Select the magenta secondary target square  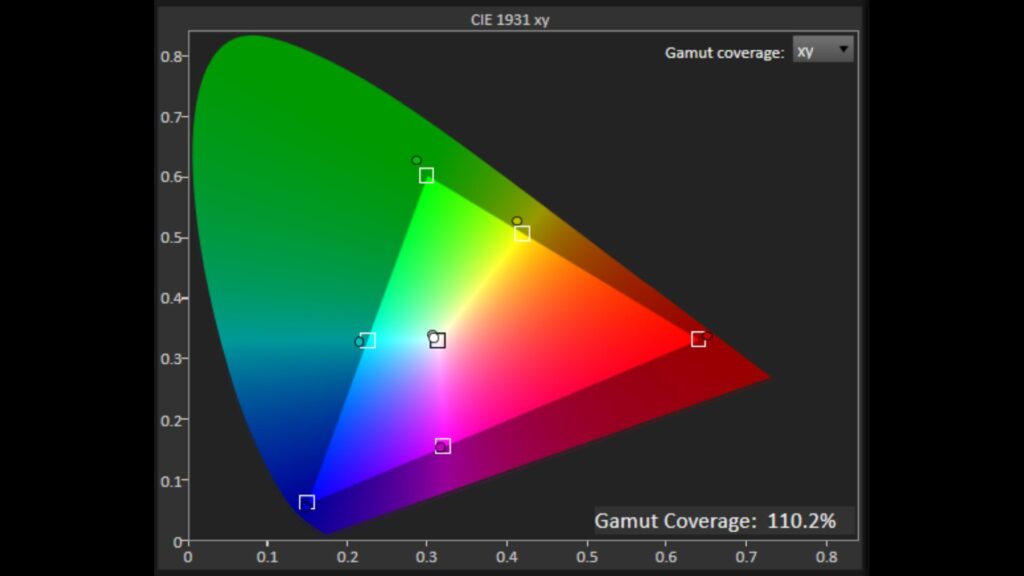click(443, 446)
